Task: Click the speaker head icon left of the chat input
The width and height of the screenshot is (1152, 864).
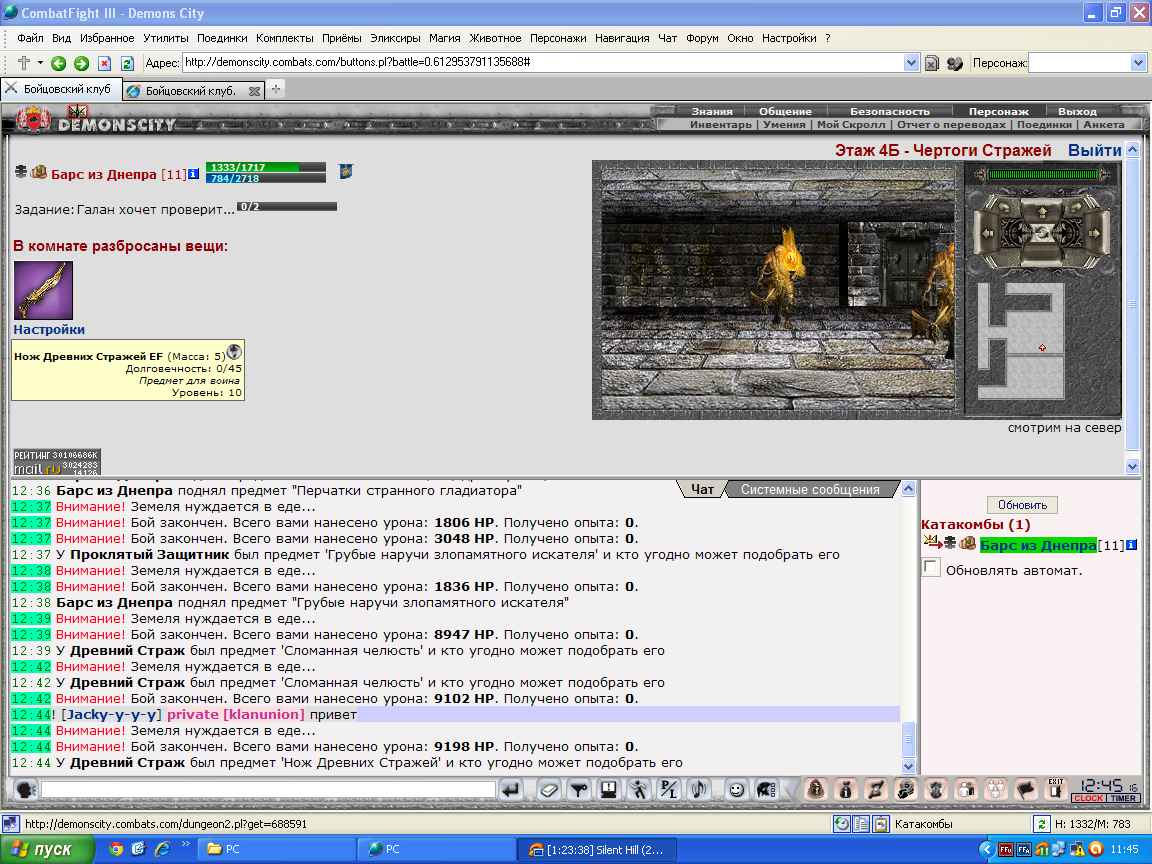Action: click(26, 790)
